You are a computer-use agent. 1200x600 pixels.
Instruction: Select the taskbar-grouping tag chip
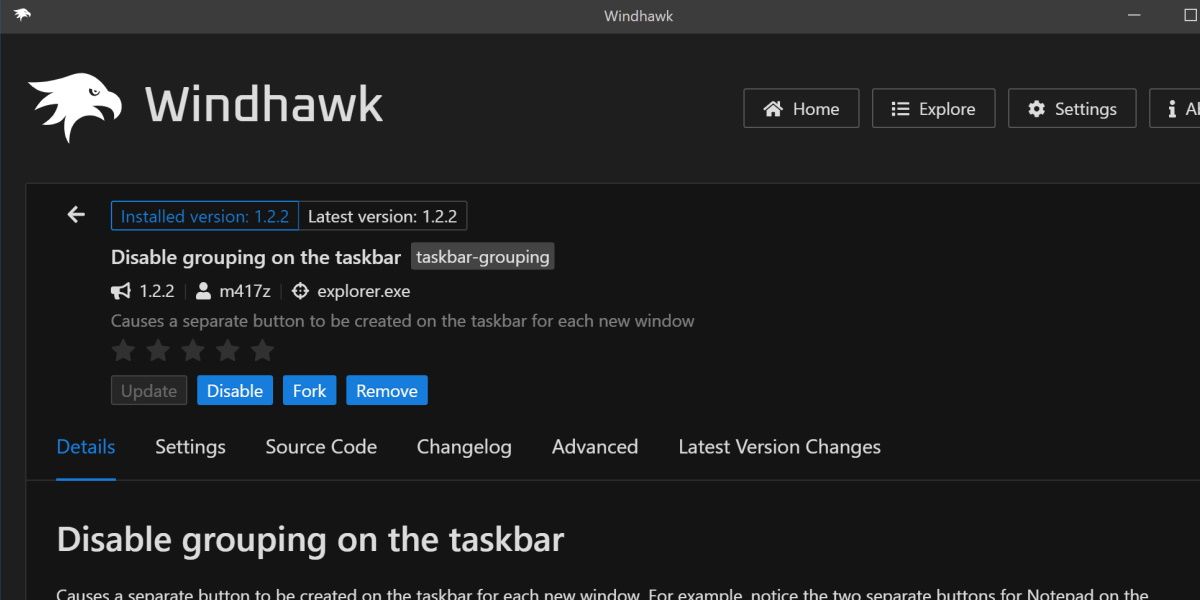pos(483,256)
